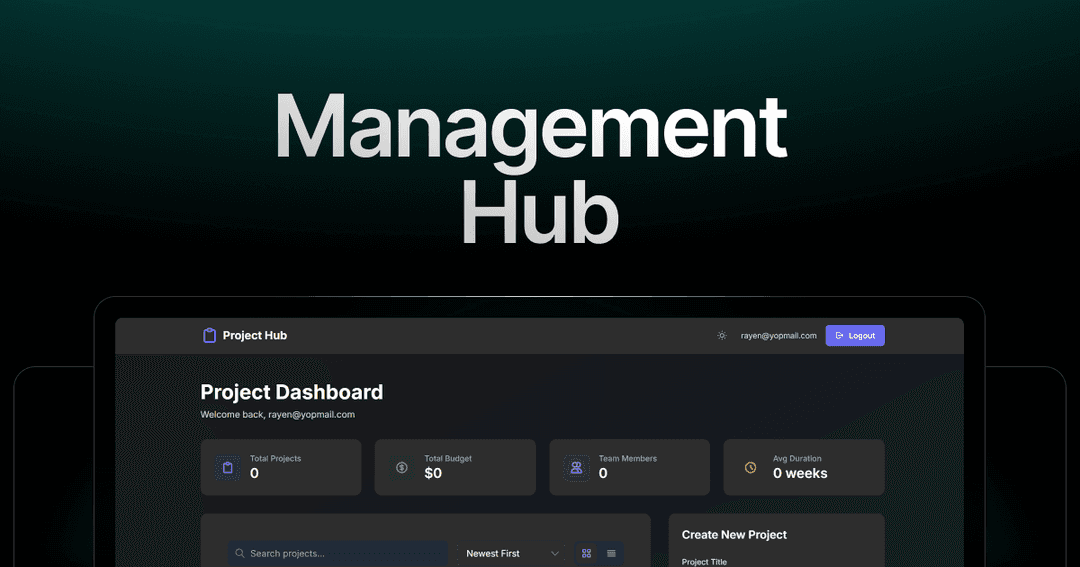The image size is (1080, 567).
Task: Click the Avg Duration 0 weeks value
Action: pos(800,474)
